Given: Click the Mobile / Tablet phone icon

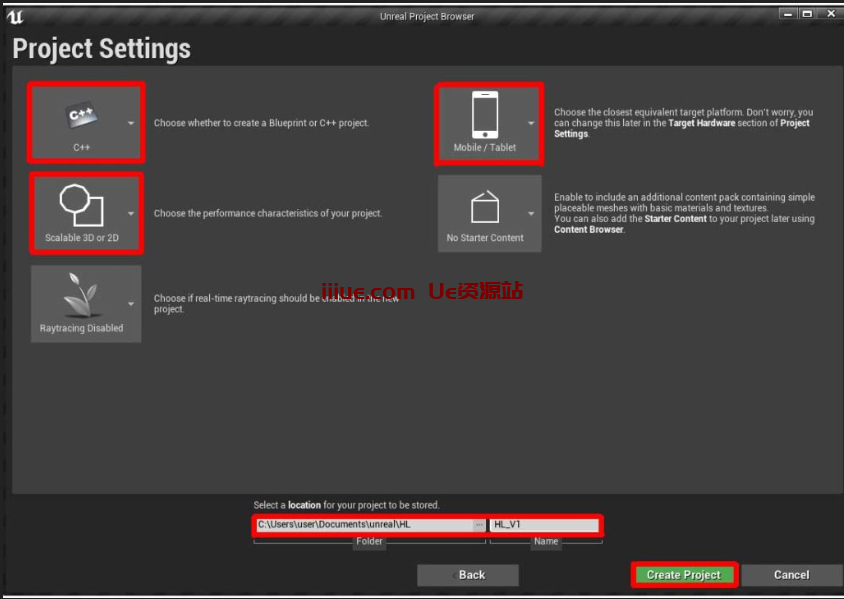Looking at the screenshot, I should click(x=485, y=116).
